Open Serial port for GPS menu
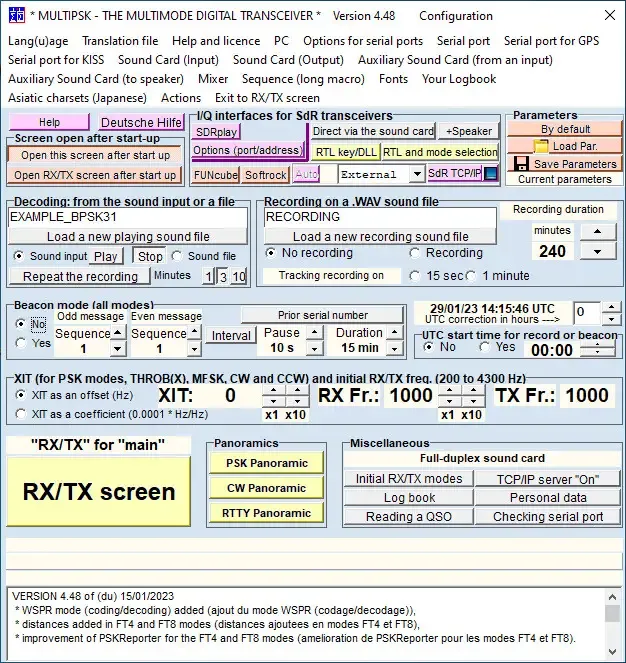Viewport: 626px width, 663px height. 551,41
